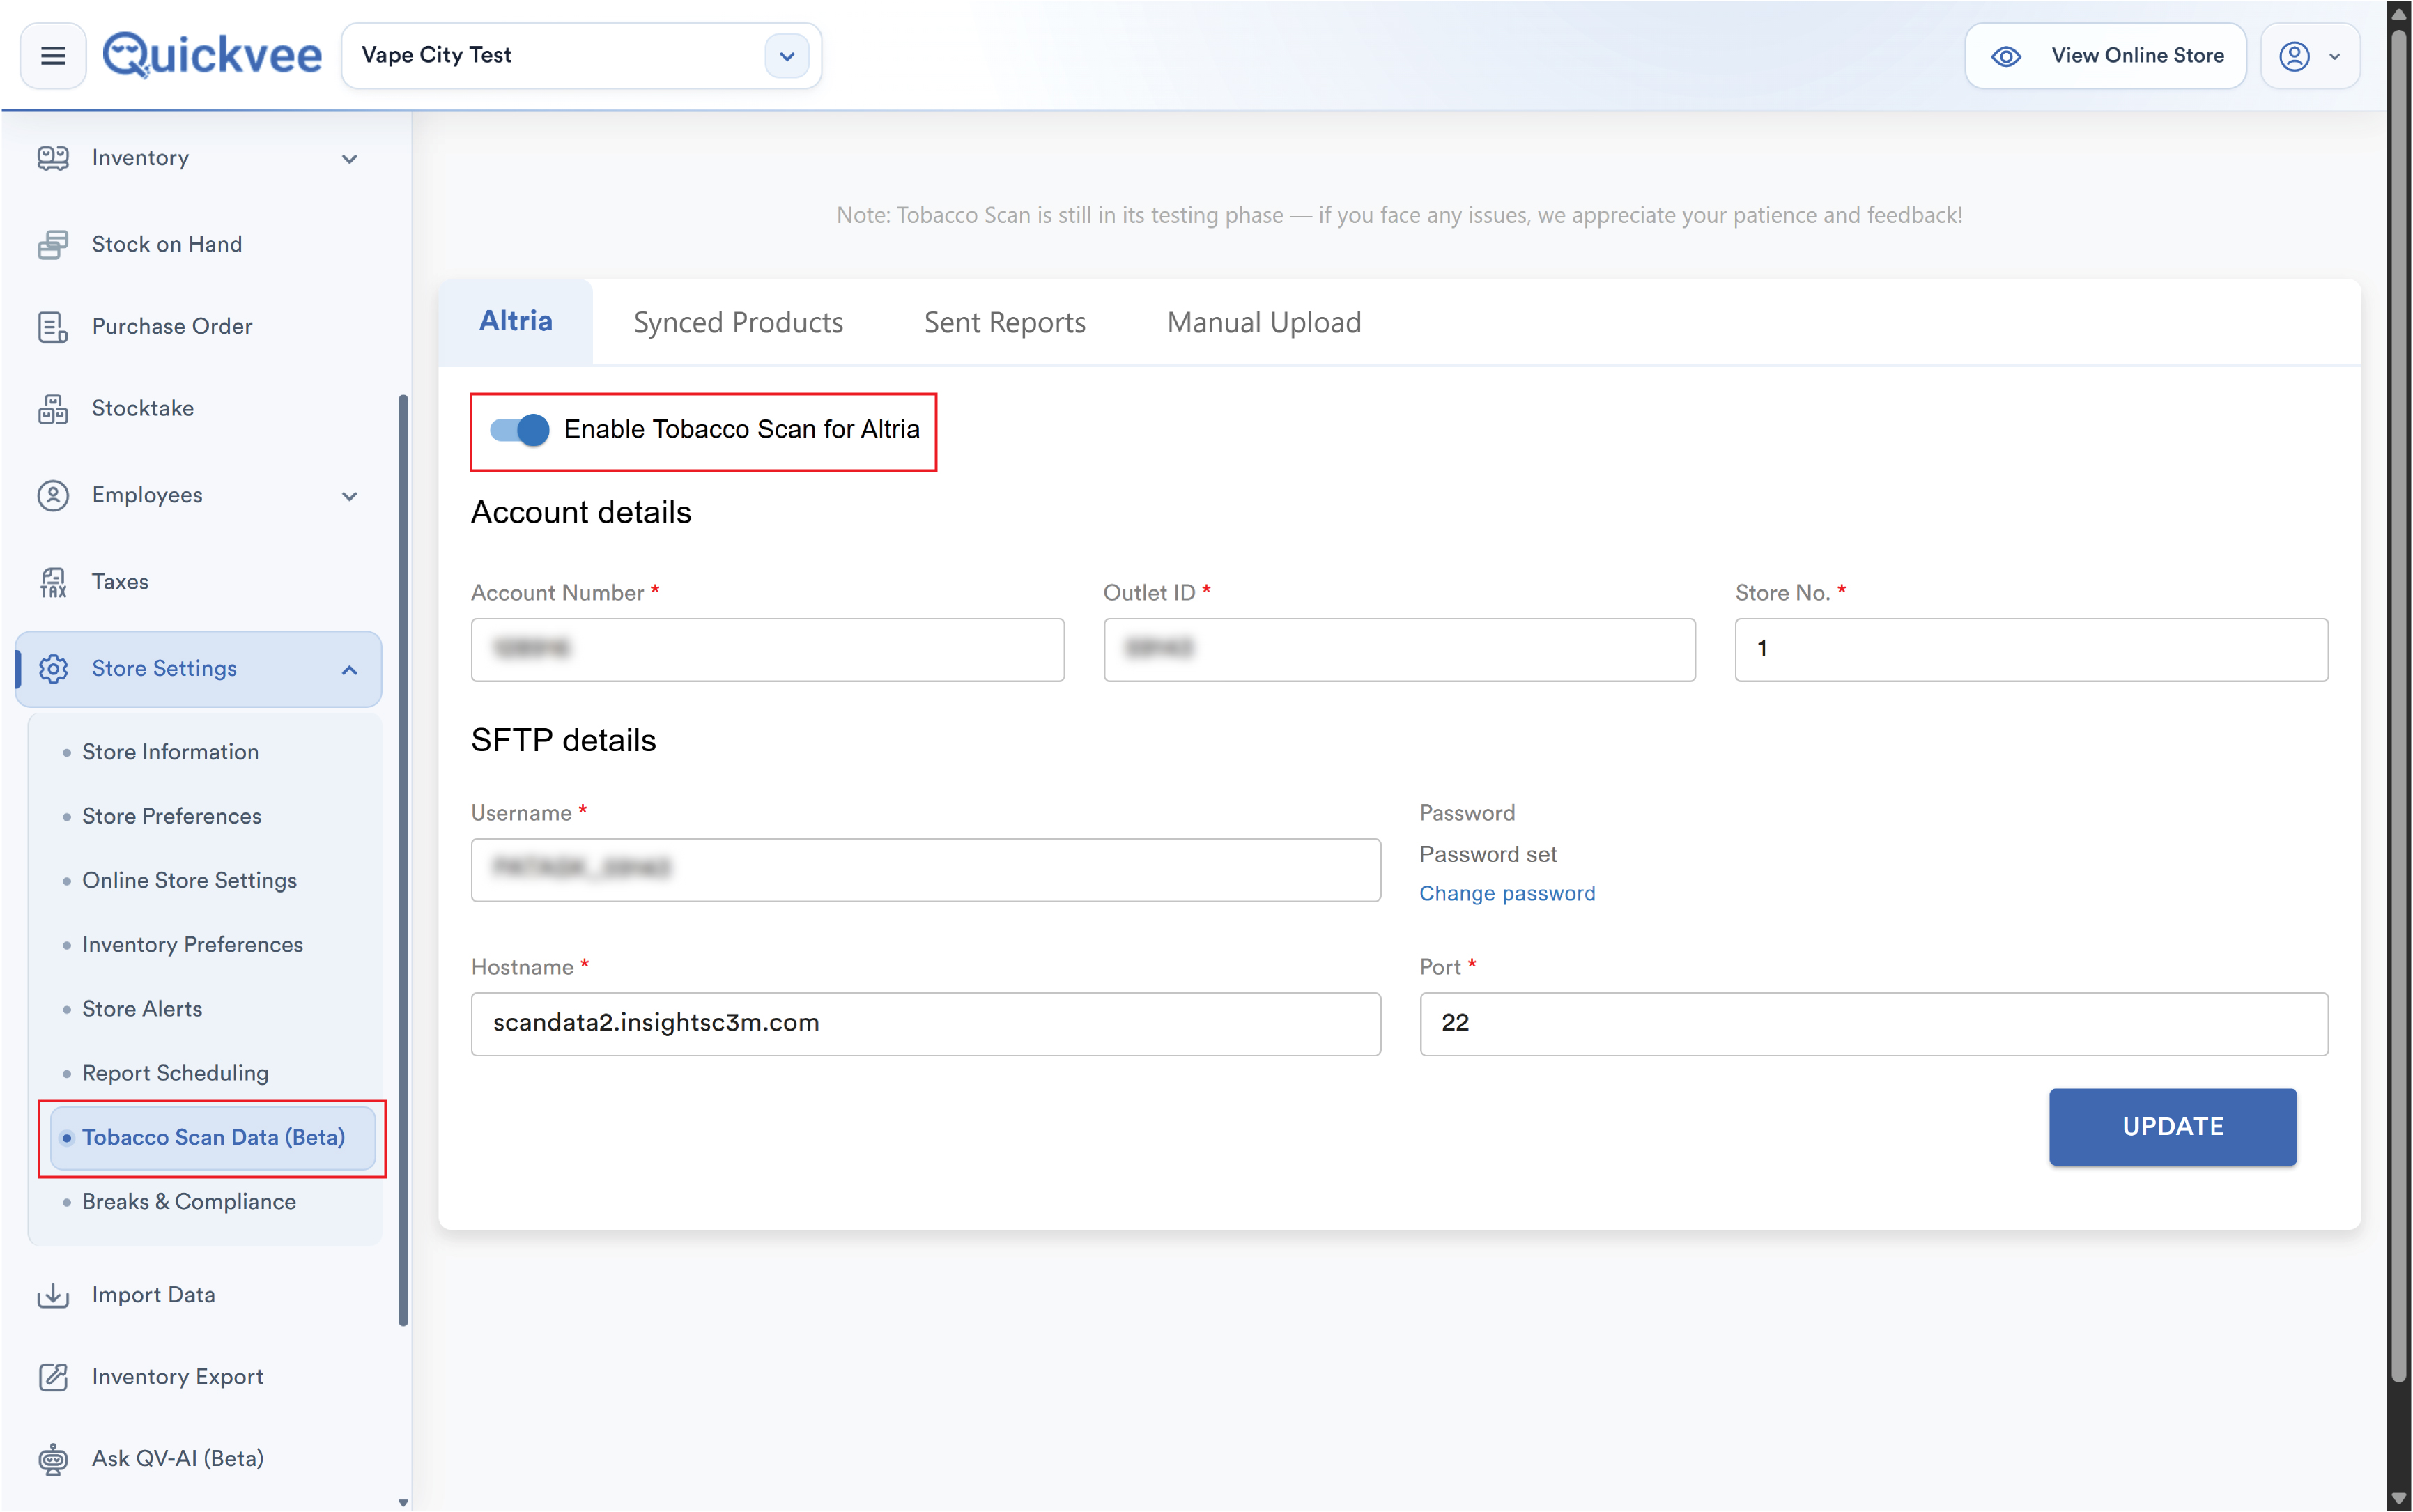Open the Taxes page
This screenshot has height=1512, width=2413.
coord(120,582)
